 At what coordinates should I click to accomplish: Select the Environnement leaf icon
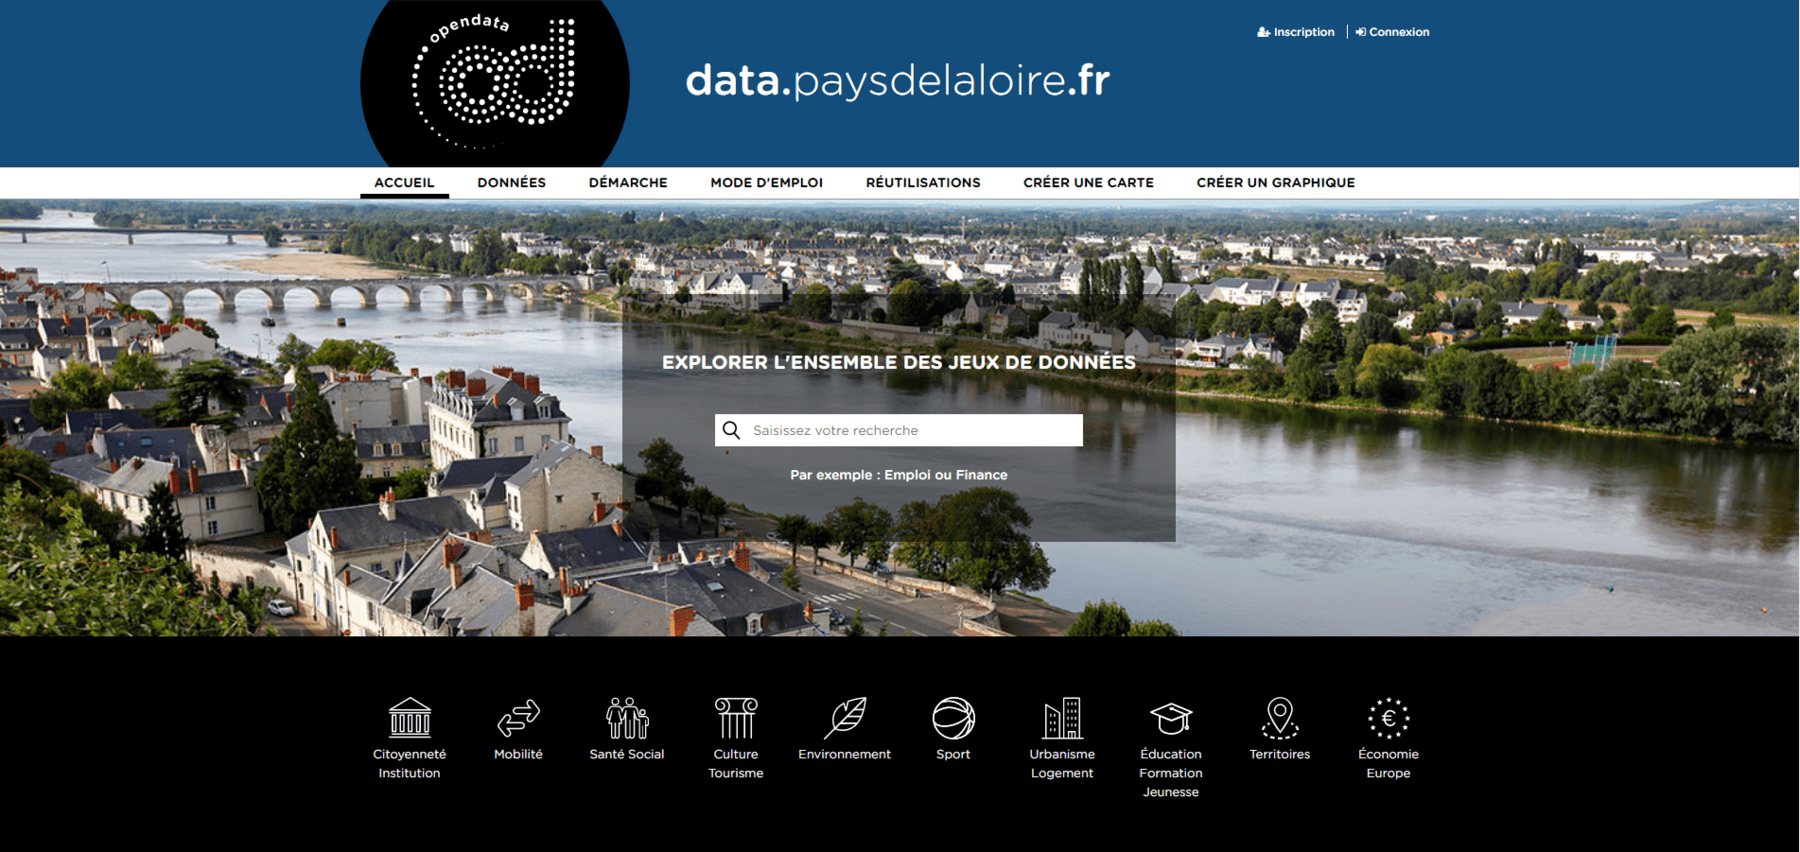click(x=845, y=718)
